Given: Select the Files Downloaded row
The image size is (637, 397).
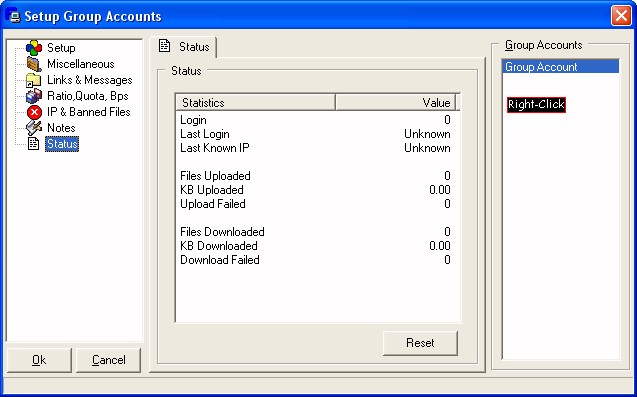Looking at the screenshot, I should [315, 232].
